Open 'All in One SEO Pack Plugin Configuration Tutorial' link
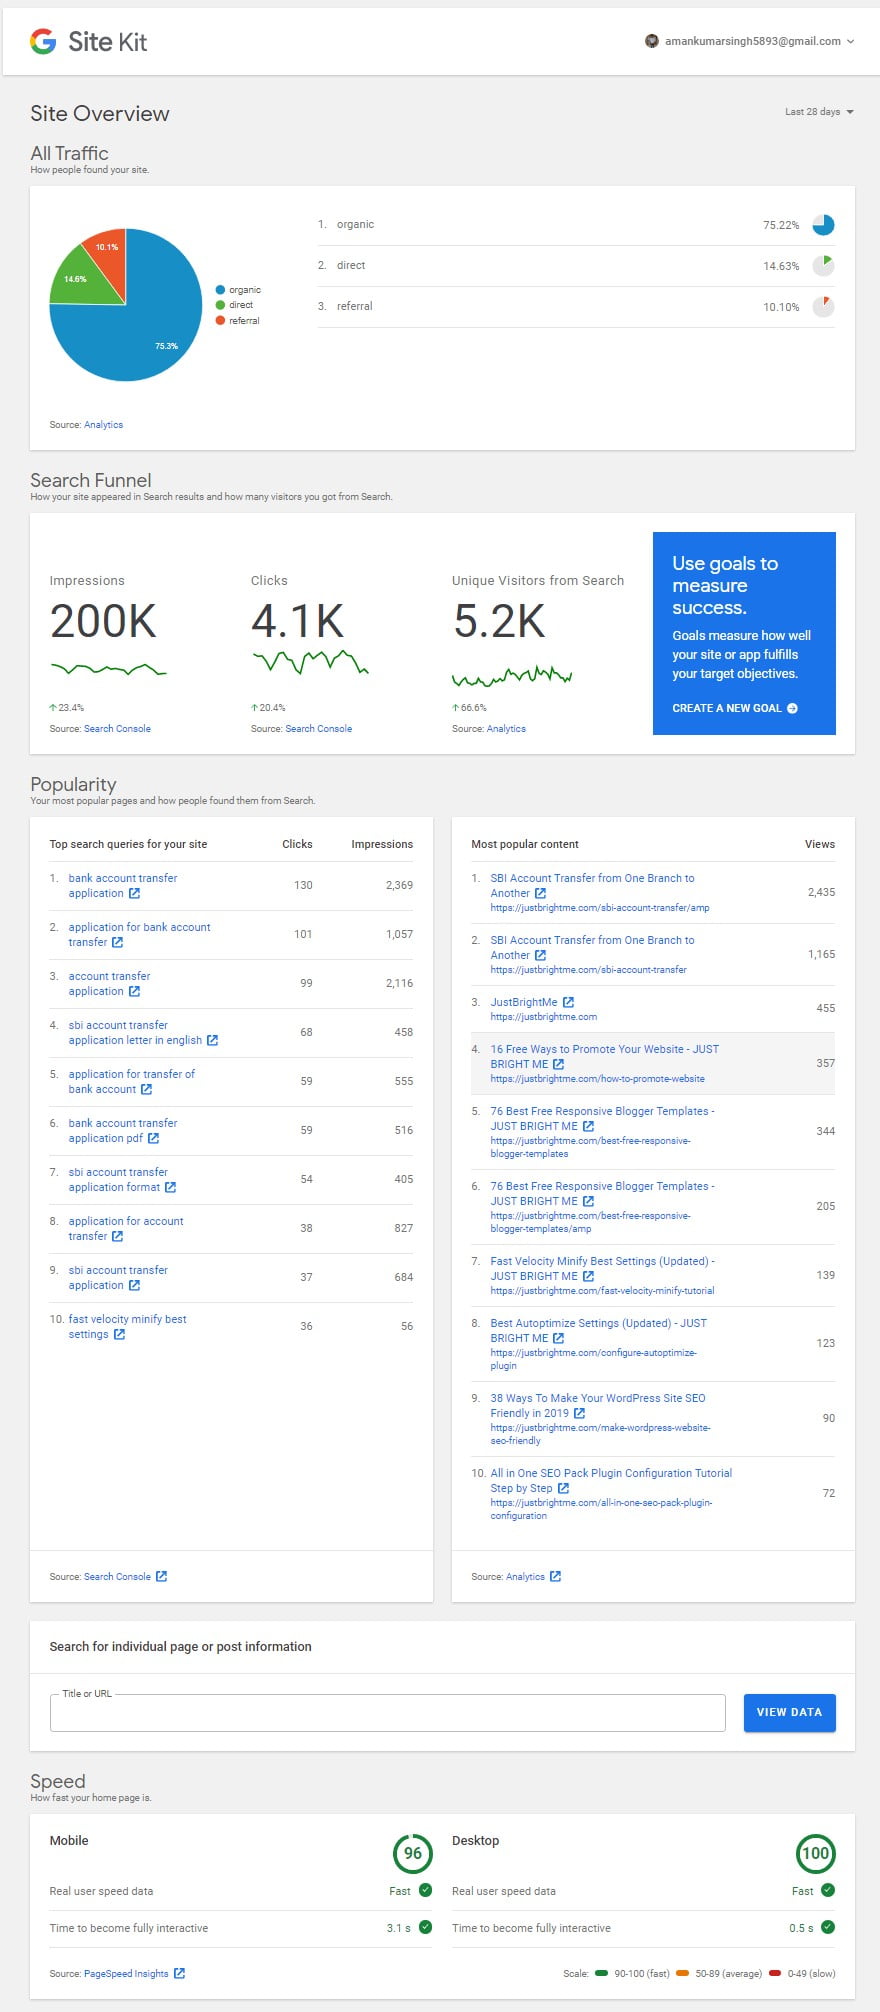Image resolution: width=880 pixels, height=2012 pixels. 611,1481
